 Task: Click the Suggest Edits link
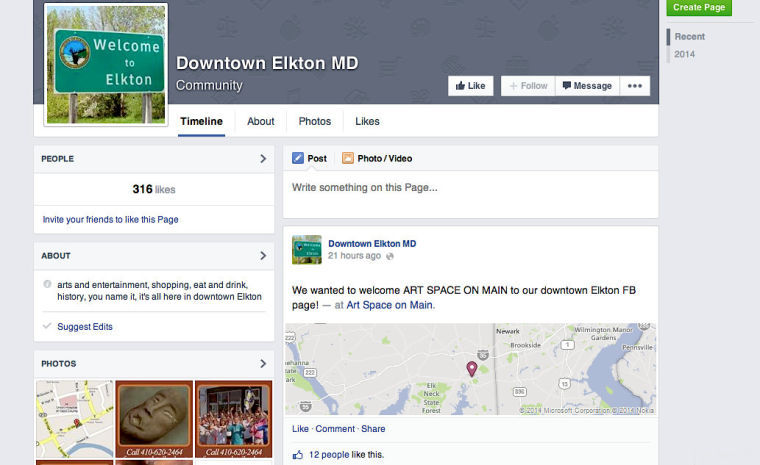(x=85, y=327)
